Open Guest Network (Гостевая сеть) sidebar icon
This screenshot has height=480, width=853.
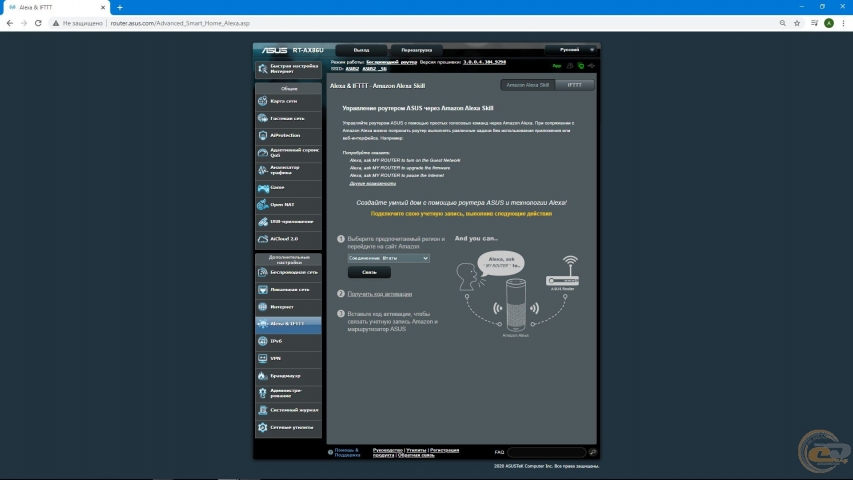point(263,118)
